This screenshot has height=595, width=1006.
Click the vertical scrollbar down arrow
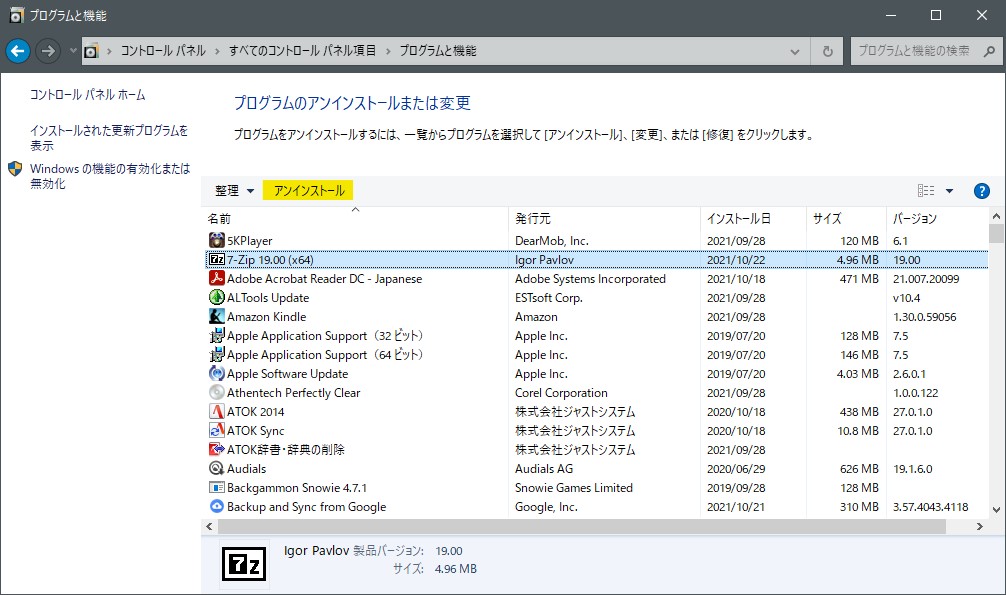(996, 510)
